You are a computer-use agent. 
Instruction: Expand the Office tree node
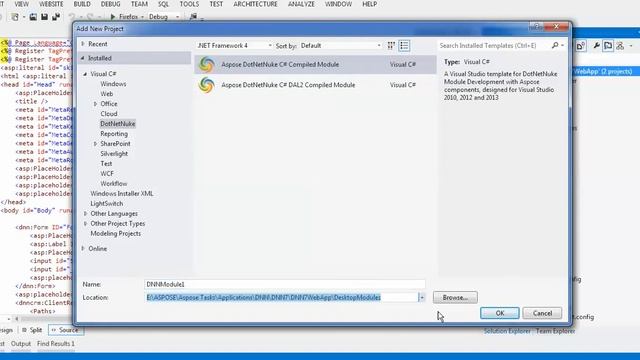tap(95, 104)
